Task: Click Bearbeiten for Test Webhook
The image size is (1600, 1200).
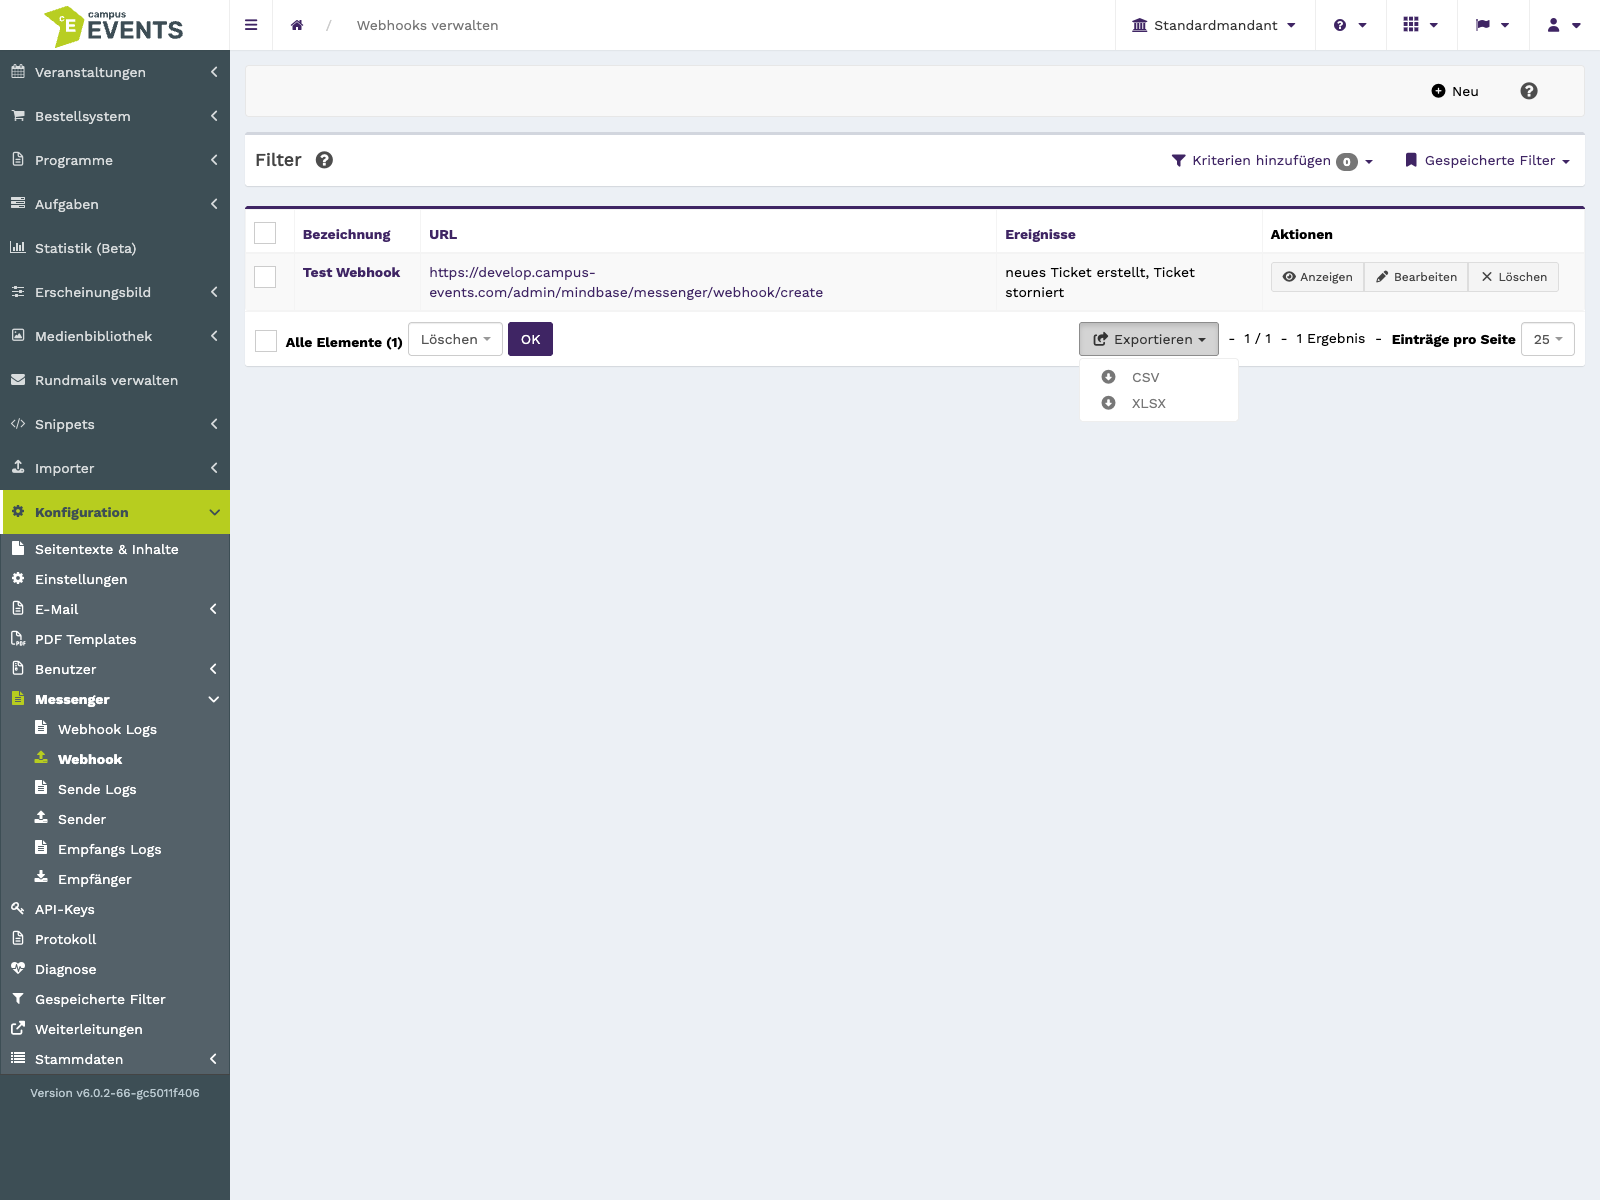Action: tap(1416, 277)
